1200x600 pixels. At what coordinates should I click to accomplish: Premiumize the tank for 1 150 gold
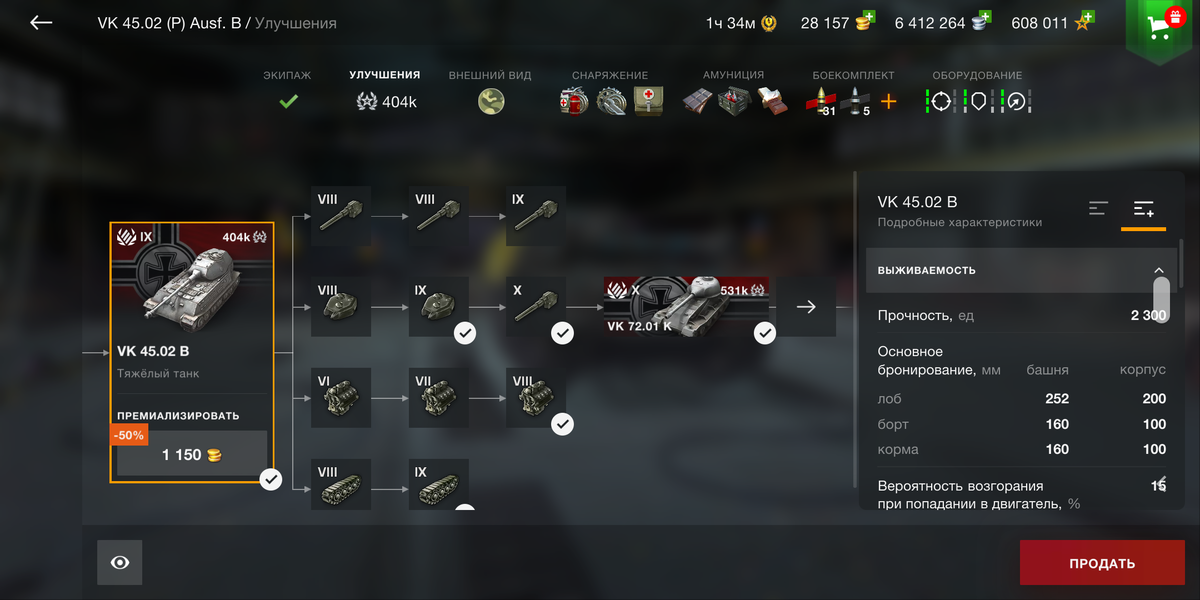(x=192, y=454)
